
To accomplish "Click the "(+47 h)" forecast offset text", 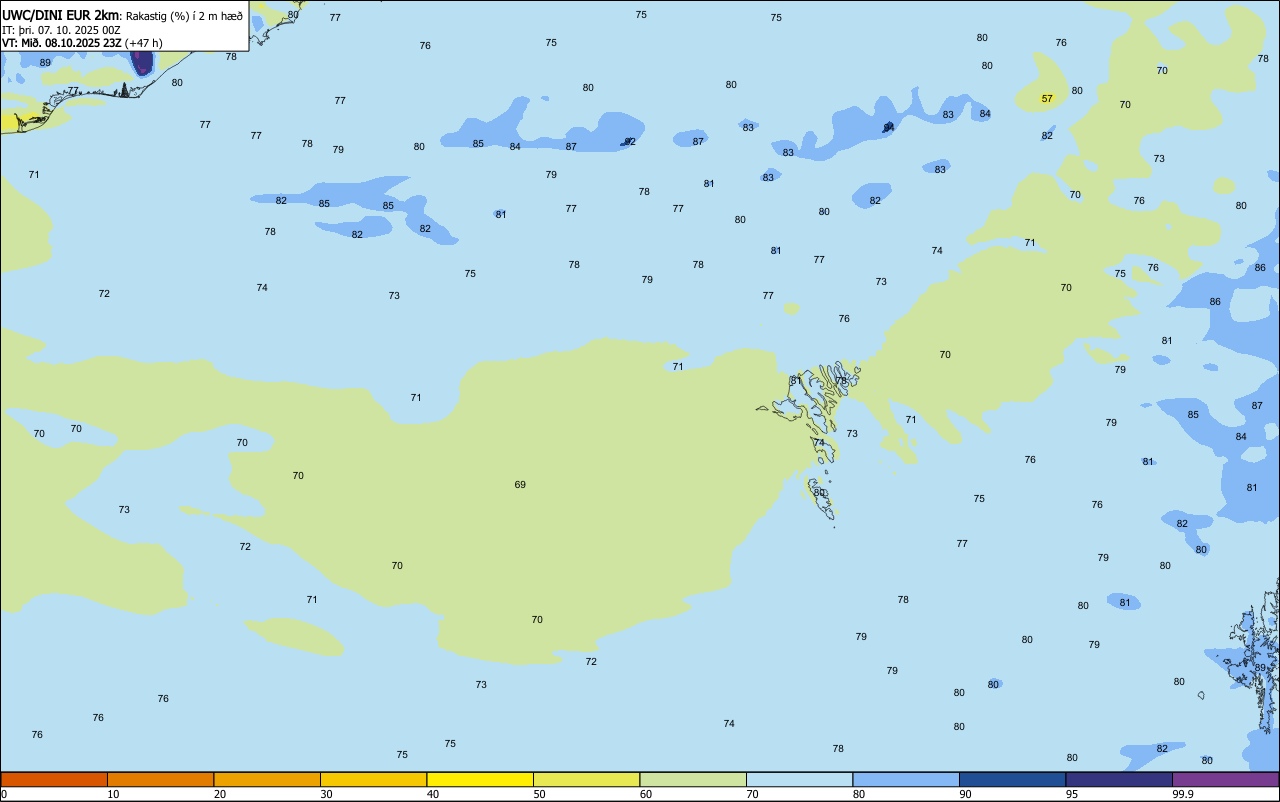I will tap(144, 43).
